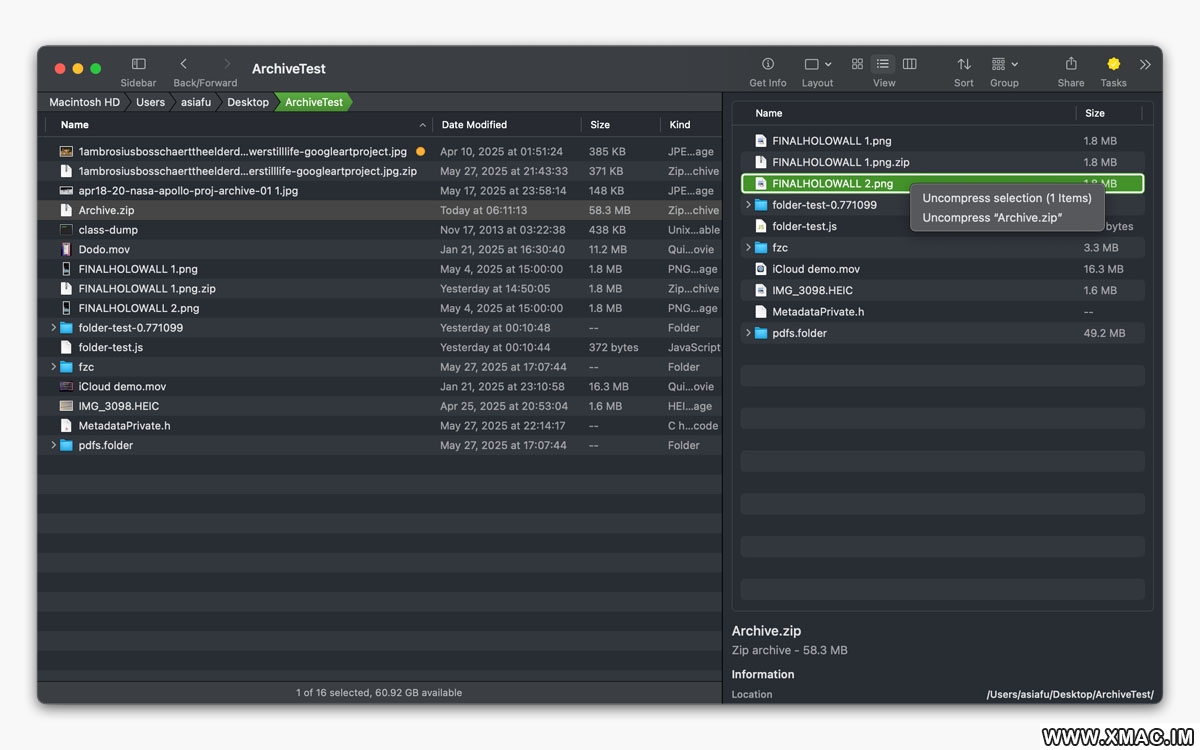Open the Group dropdown menu
1200x750 pixels.
(x=1004, y=64)
